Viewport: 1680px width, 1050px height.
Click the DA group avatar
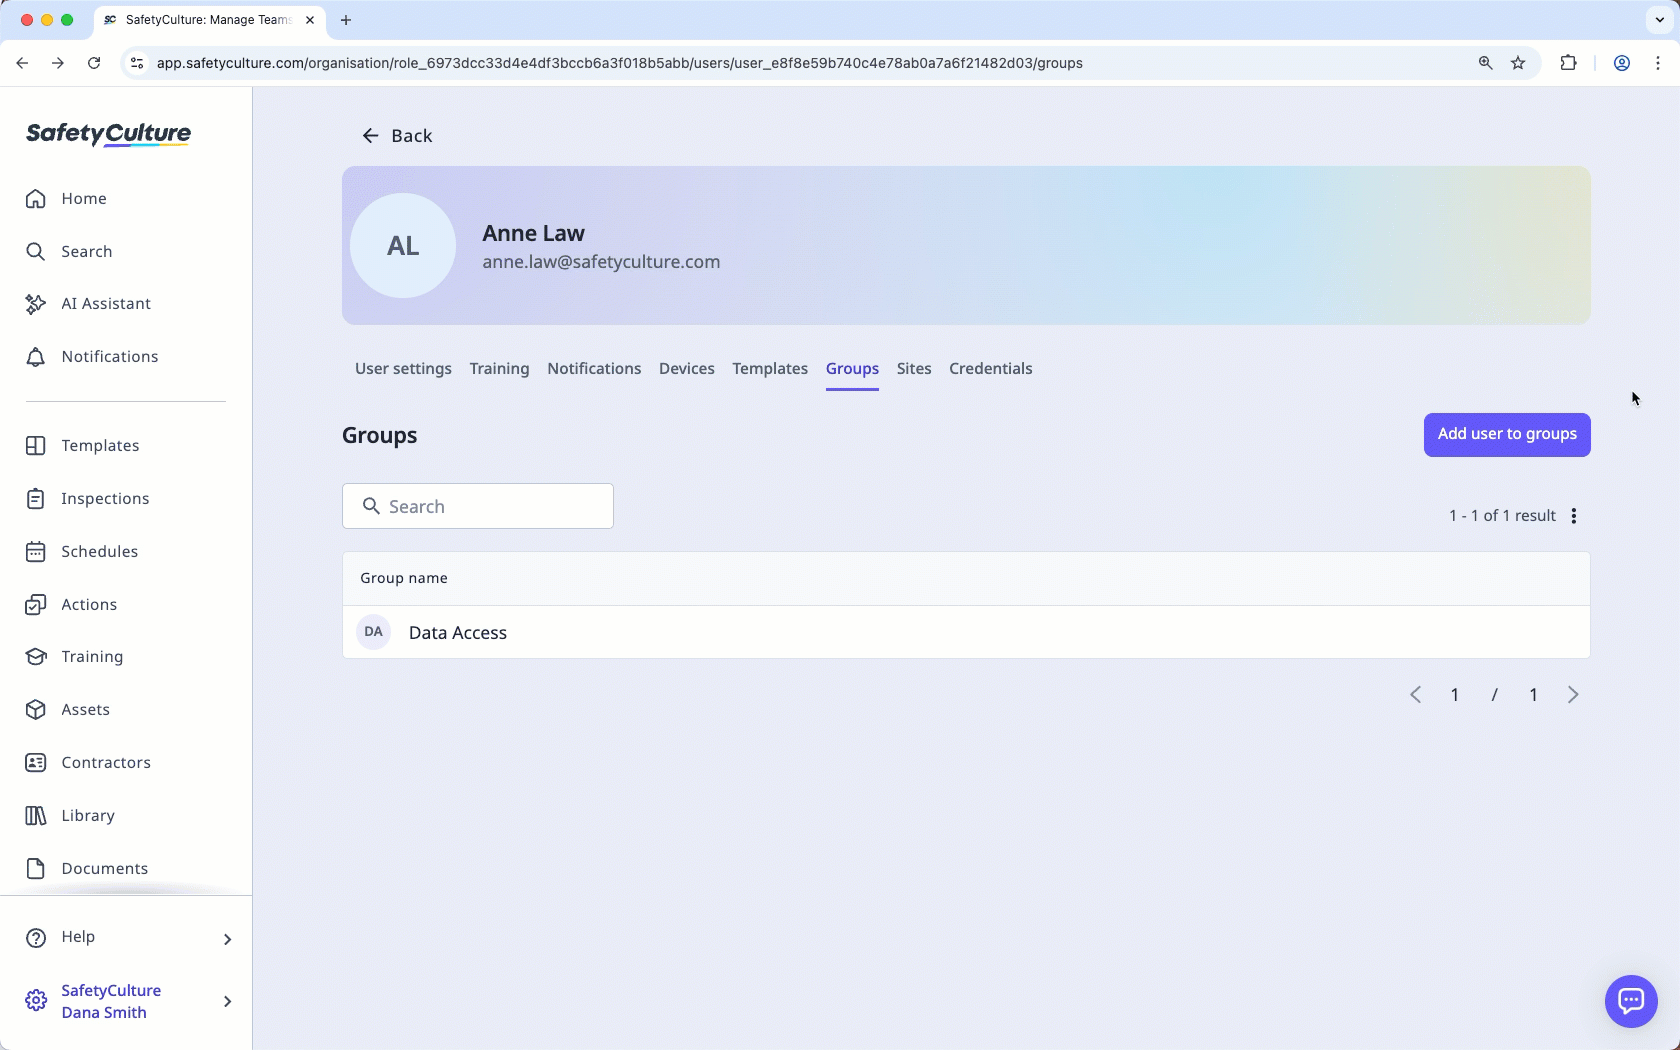(x=374, y=632)
